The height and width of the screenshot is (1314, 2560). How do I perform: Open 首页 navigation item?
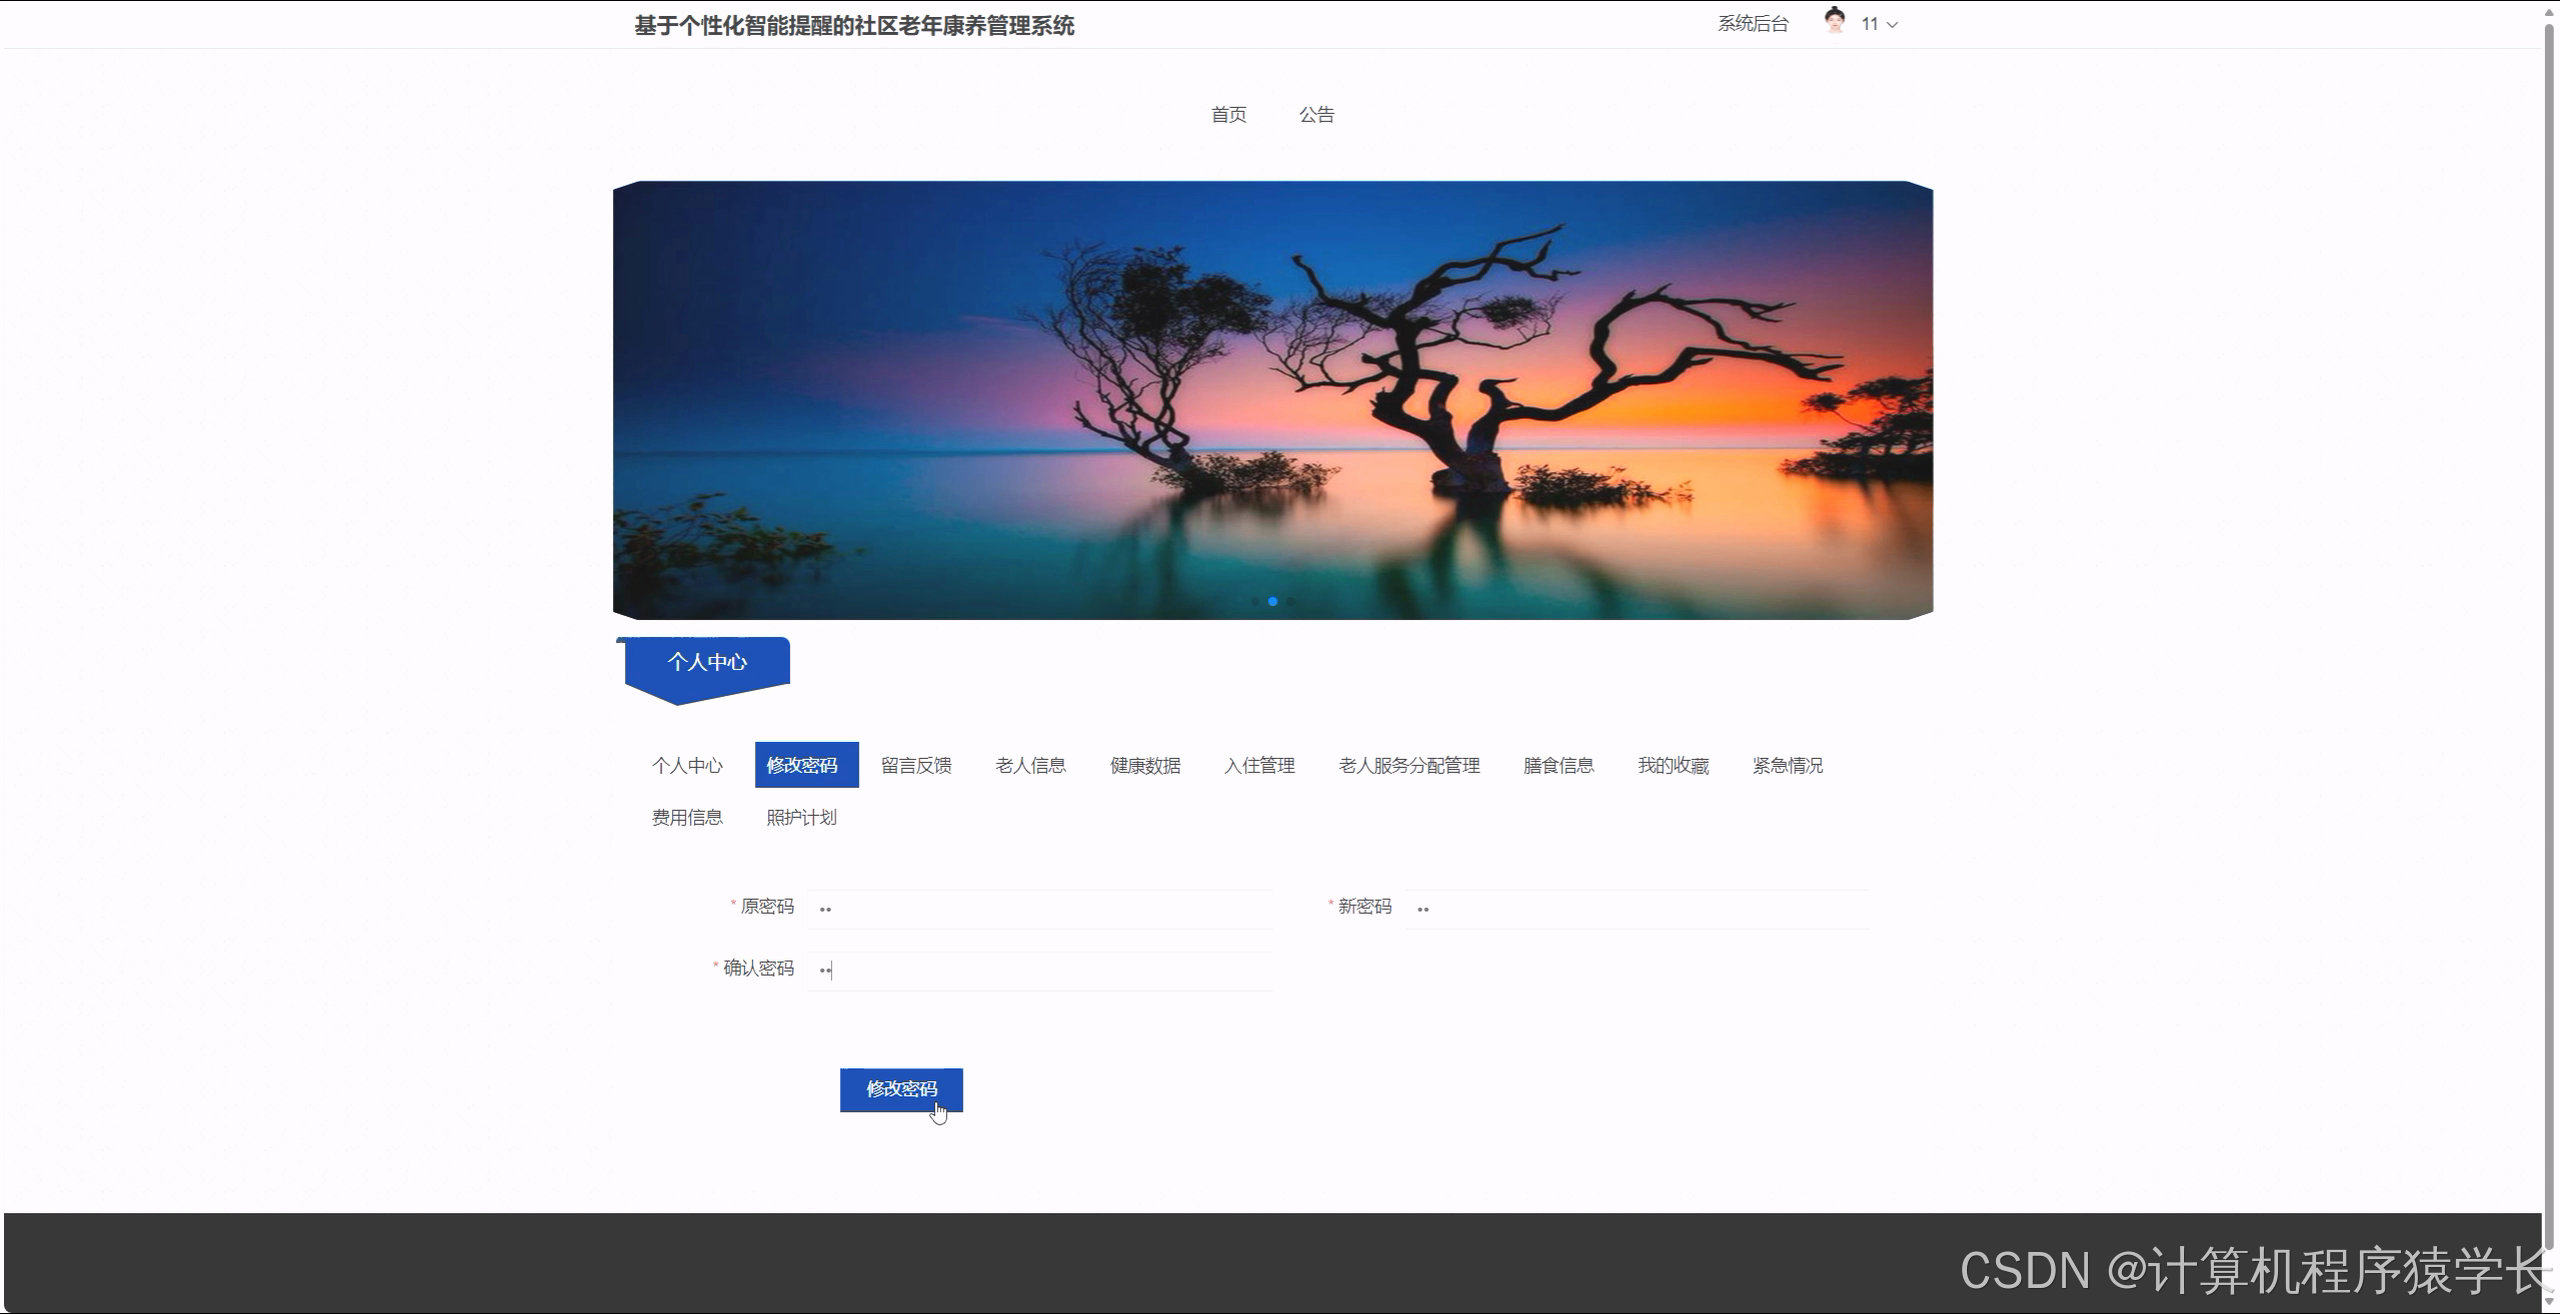click(x=1228, y=114)
